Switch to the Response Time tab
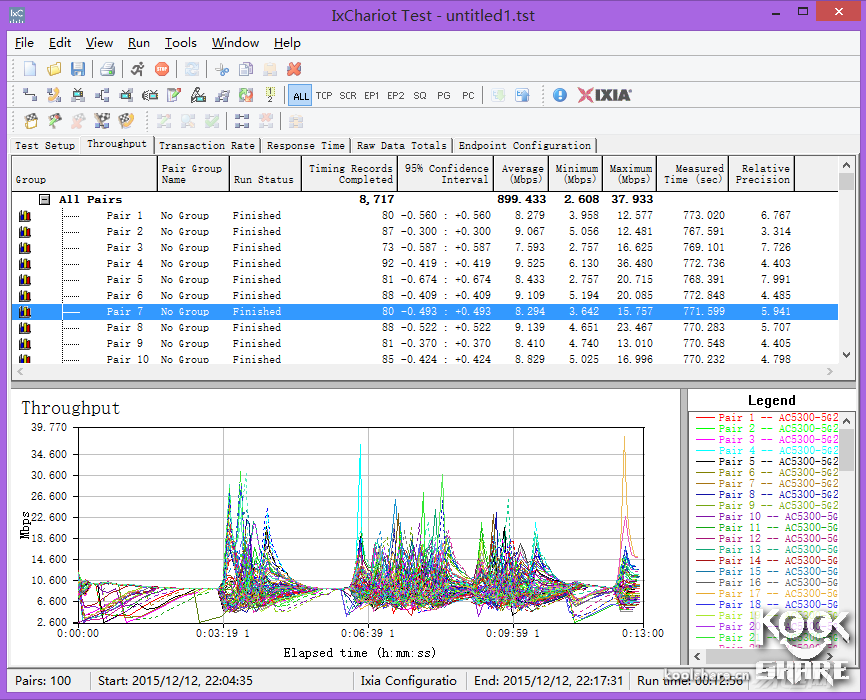Screen dimensions: 866x700 point(306,145)
